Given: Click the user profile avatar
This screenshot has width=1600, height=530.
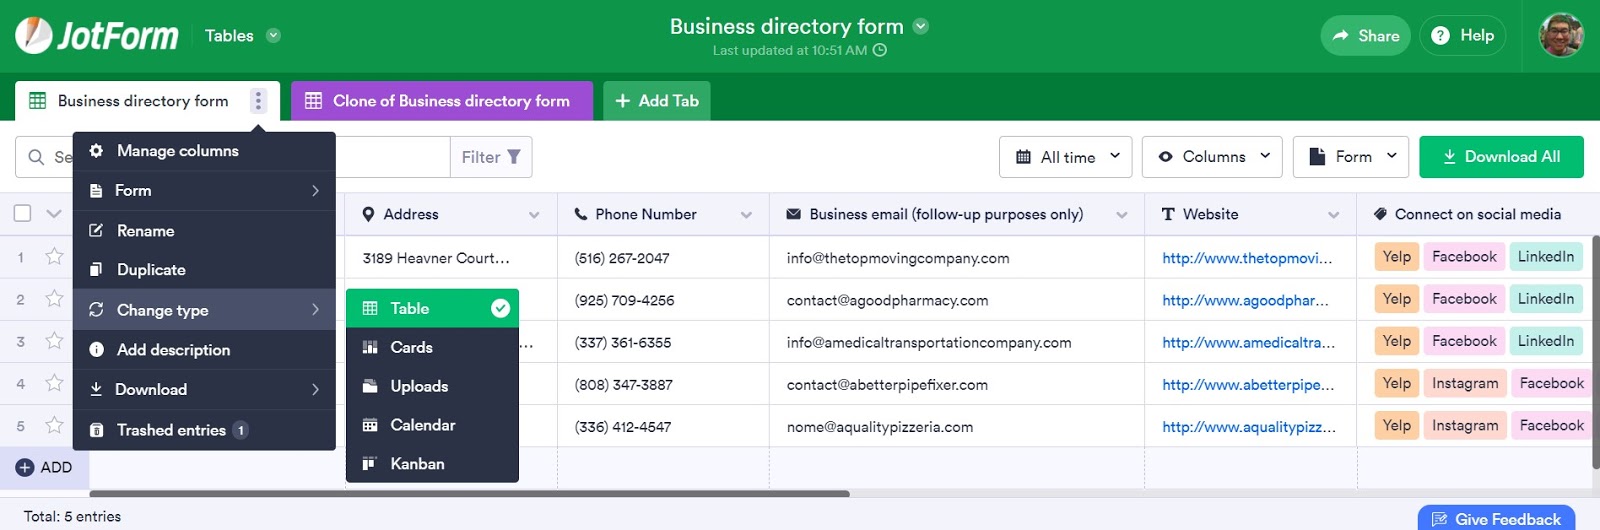Looking at the screenshot, I should coord(1560,36).
